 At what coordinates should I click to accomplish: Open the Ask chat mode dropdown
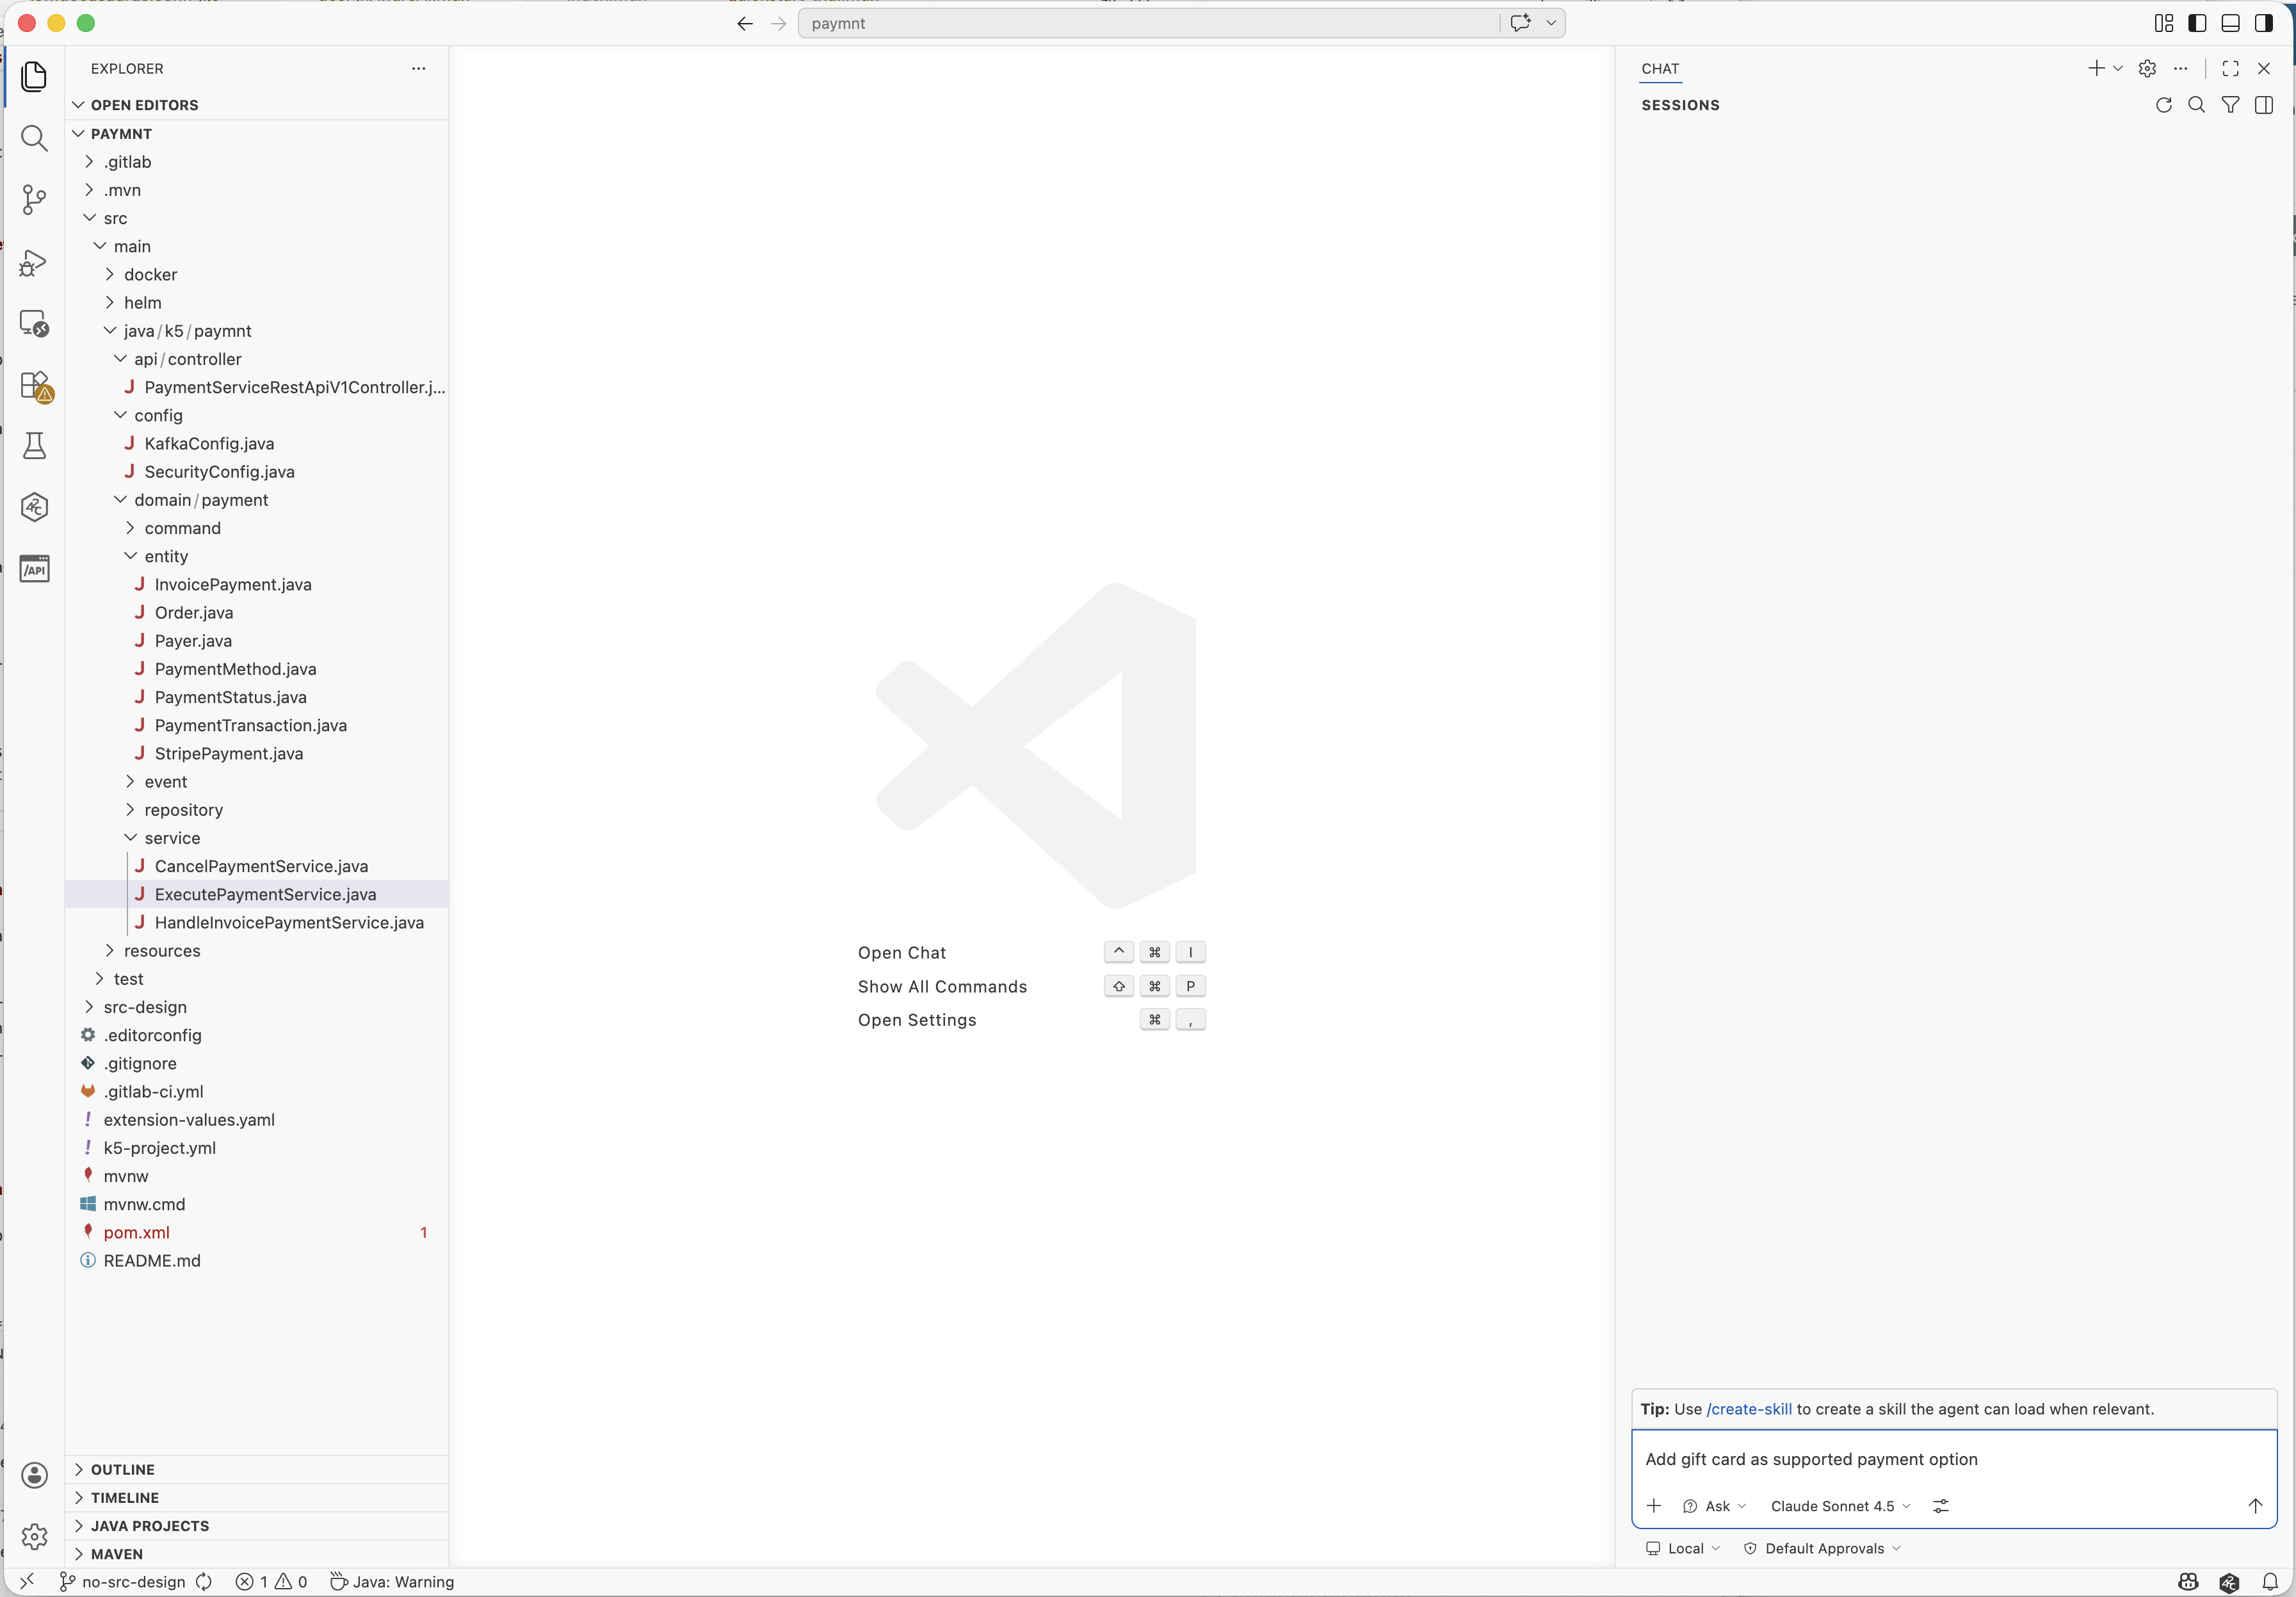[x=1715, y=1506]
